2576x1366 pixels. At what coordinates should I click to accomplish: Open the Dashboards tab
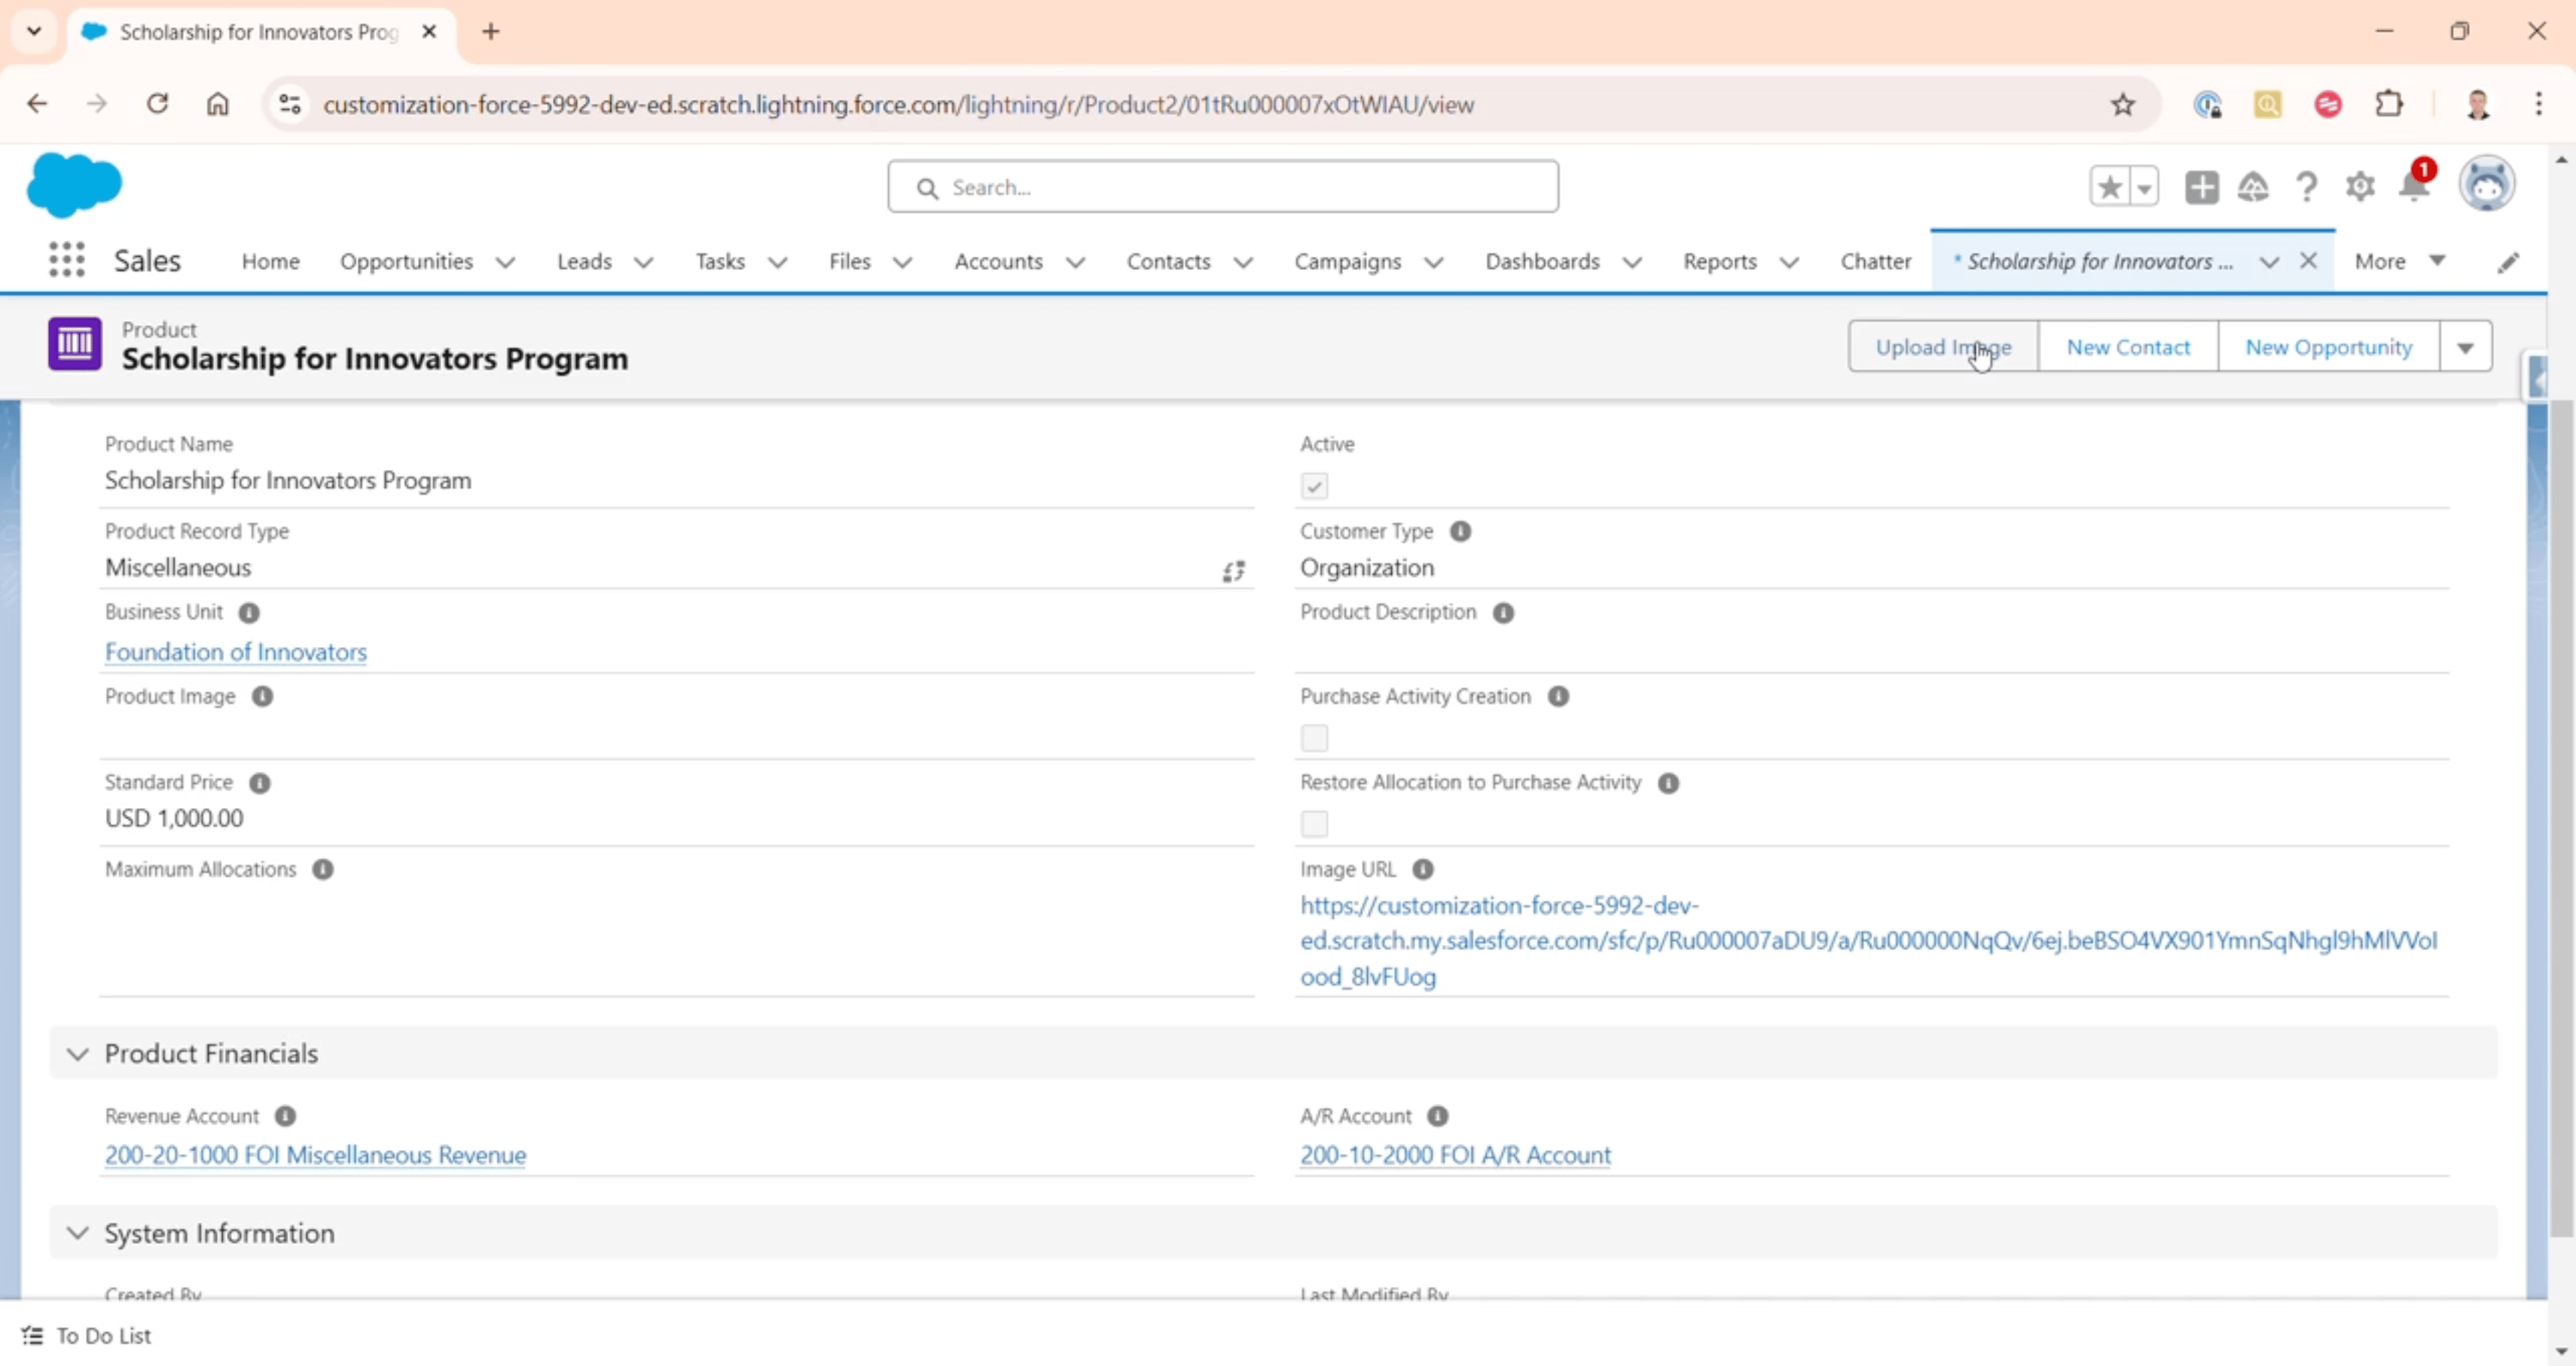(x=1542, y=261)
